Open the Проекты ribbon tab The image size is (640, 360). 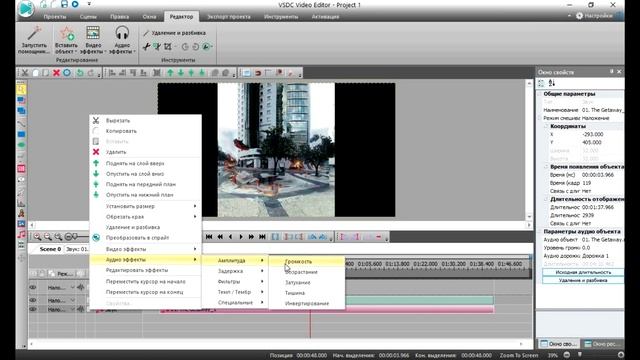[55, 17]
